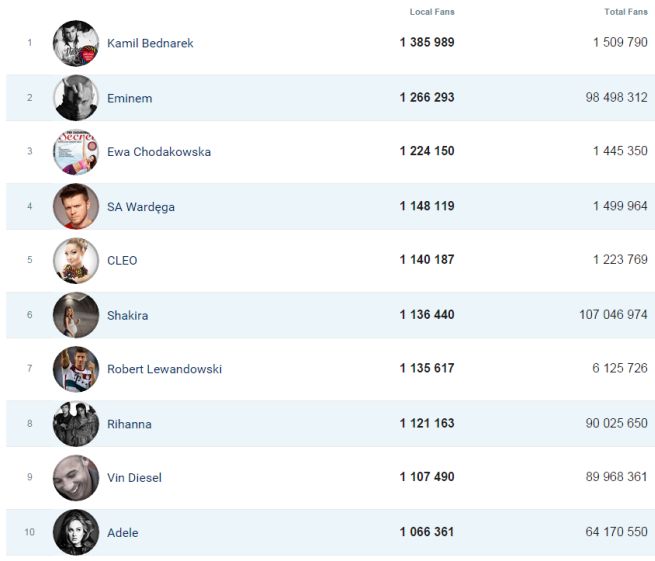Sort by the Local Fans column header
This screenshot has width=655, height=561.
(432, 12)
